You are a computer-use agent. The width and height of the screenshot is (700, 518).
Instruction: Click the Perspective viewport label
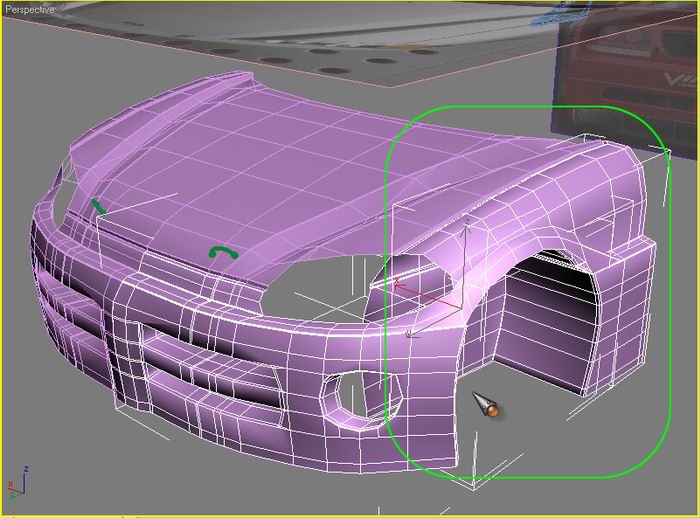[28, 8]
